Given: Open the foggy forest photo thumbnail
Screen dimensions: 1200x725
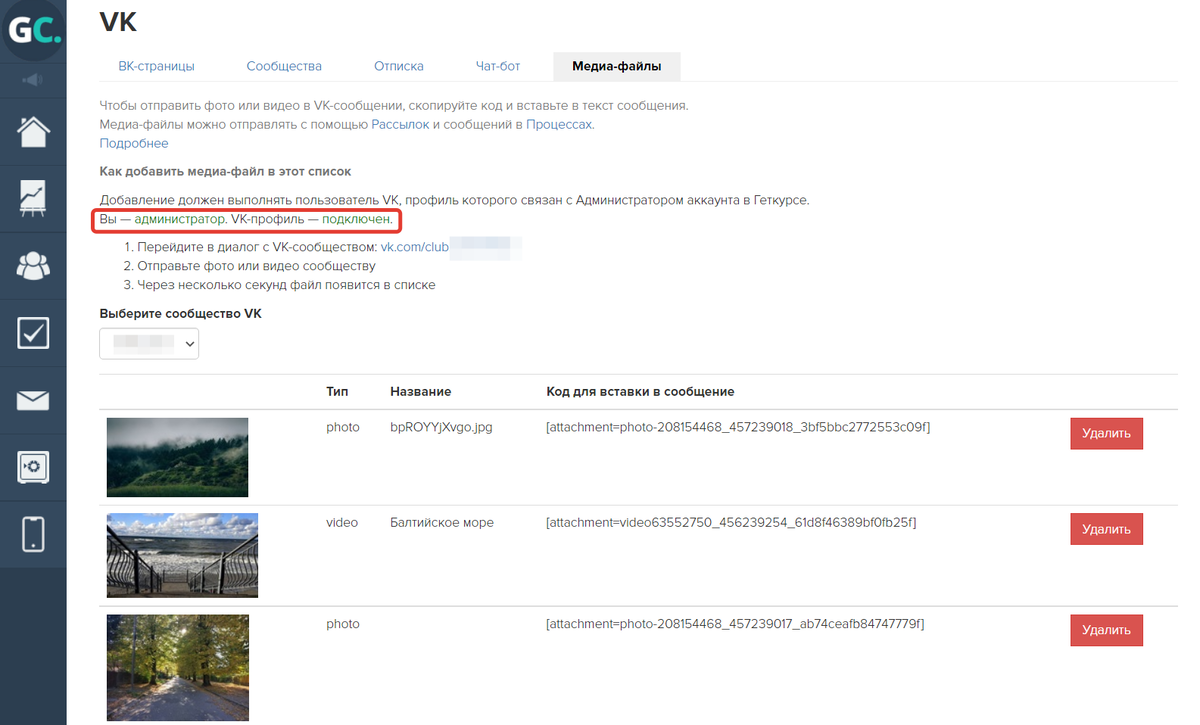Looking at the screenshot, I should coord(177,457).
